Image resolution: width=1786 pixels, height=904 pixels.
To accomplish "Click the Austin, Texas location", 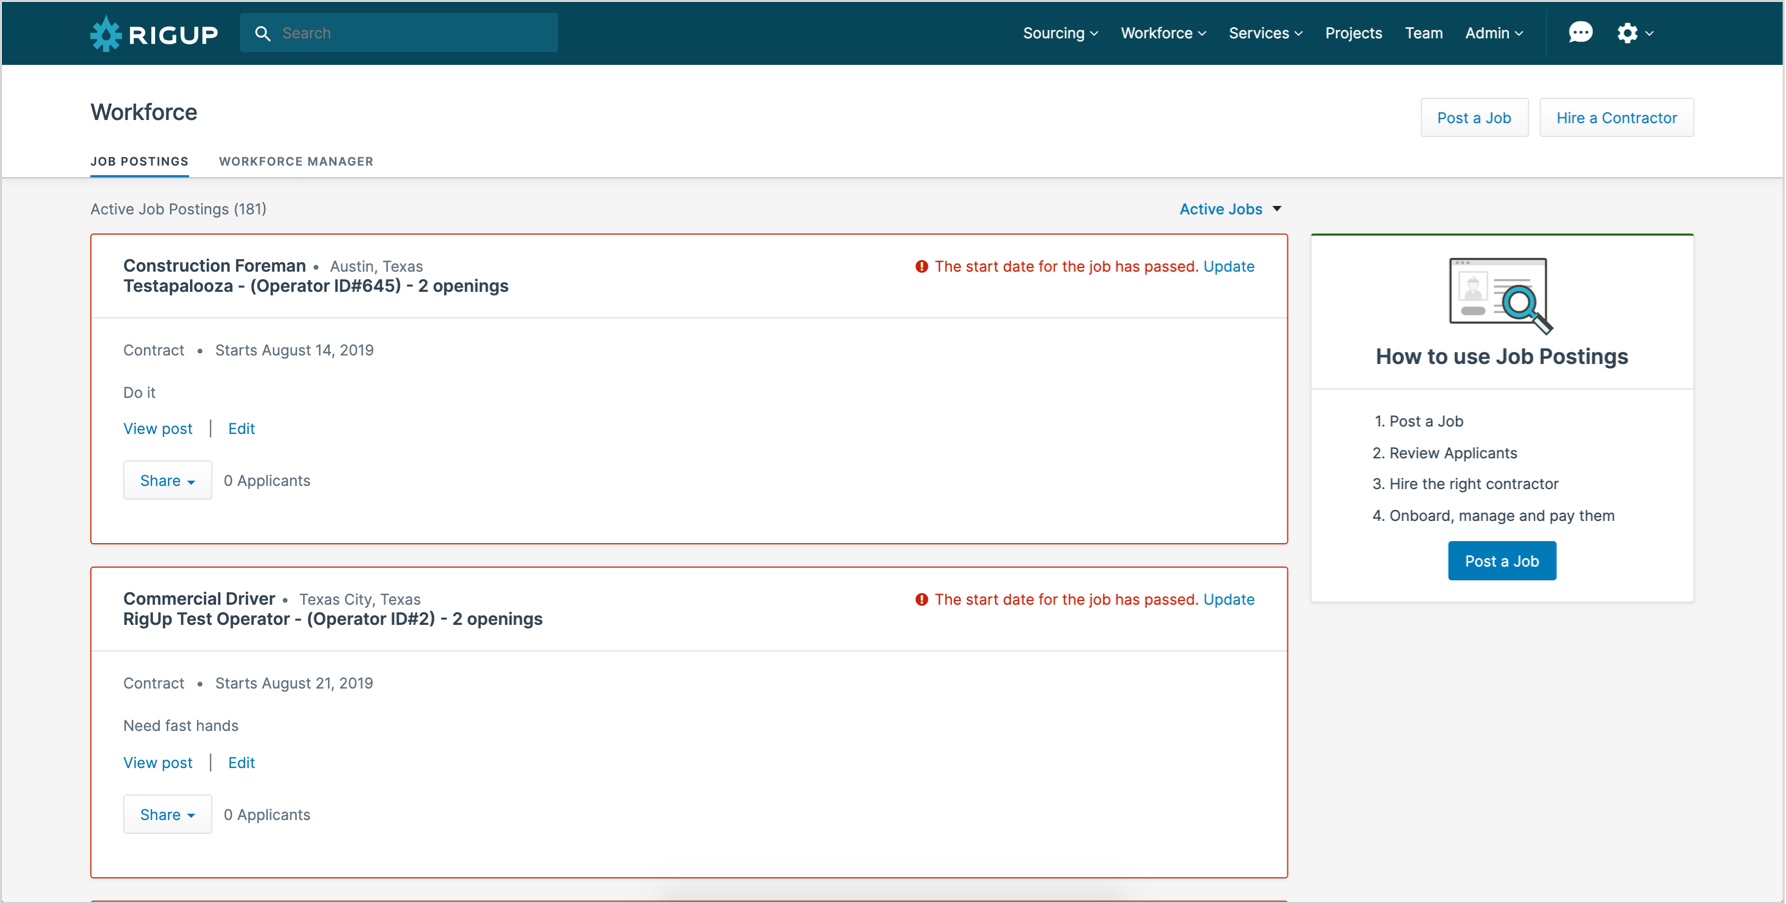I will click(x=376, y=266).
